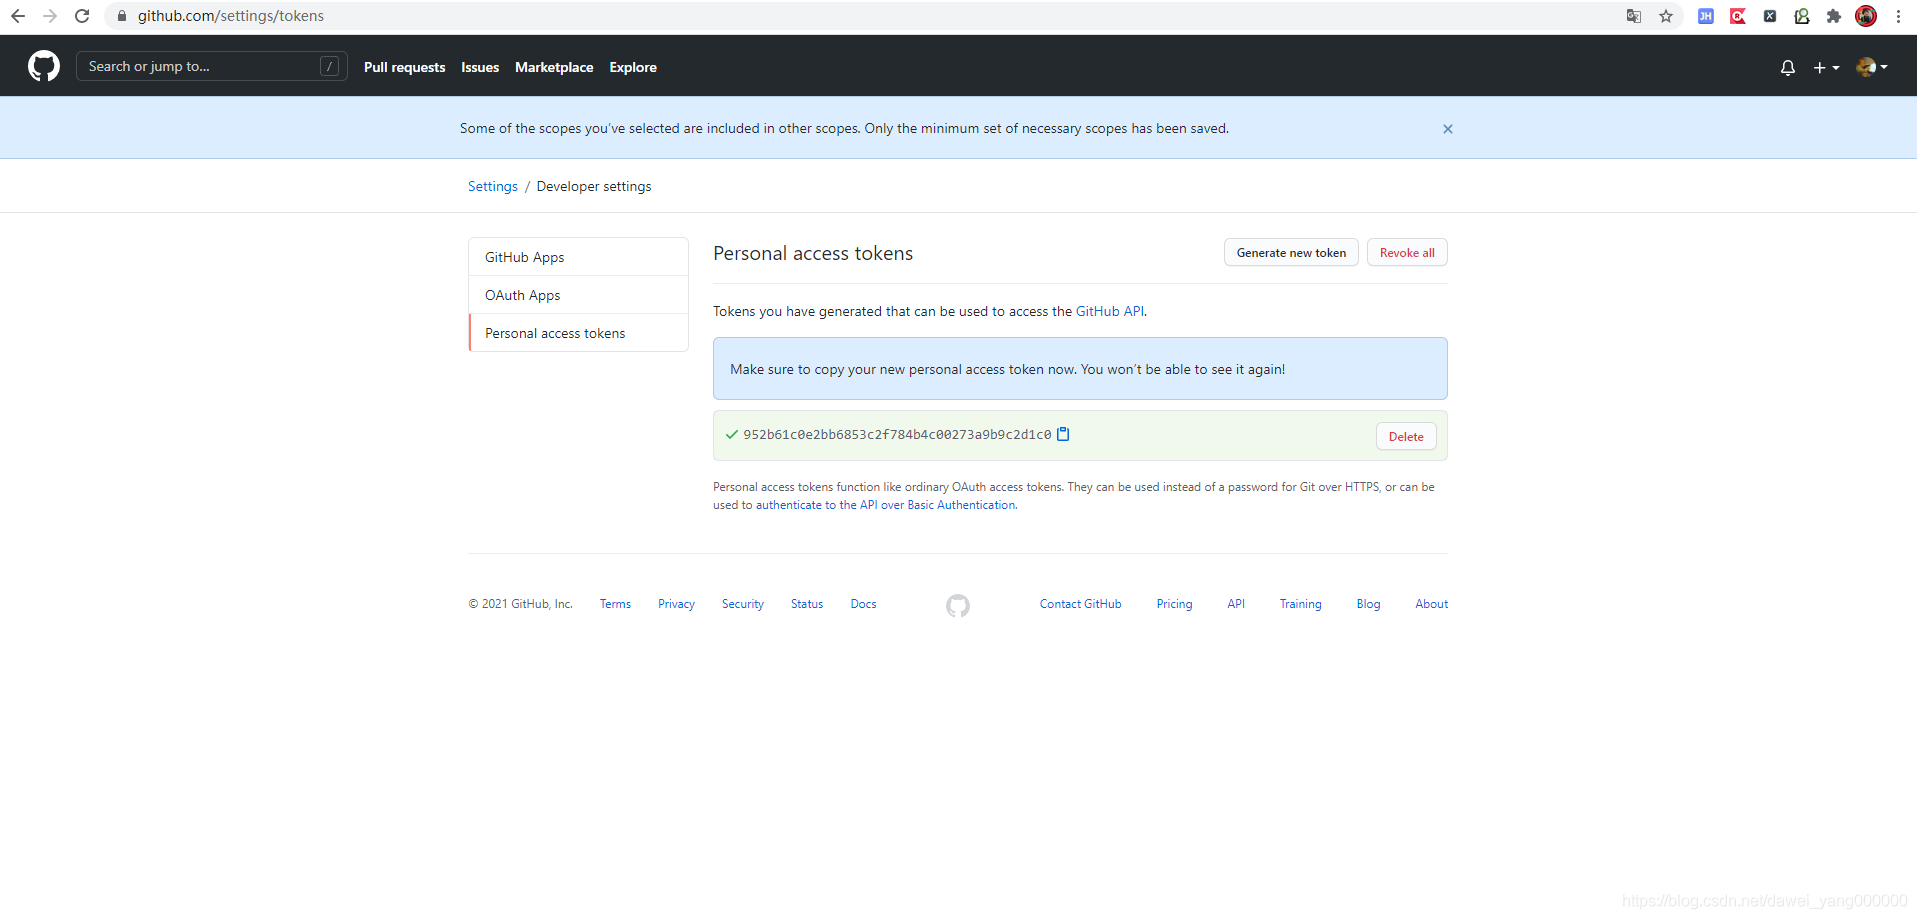Click the token string text
This screenshot has height=919, width=1917.
[897, 434]
